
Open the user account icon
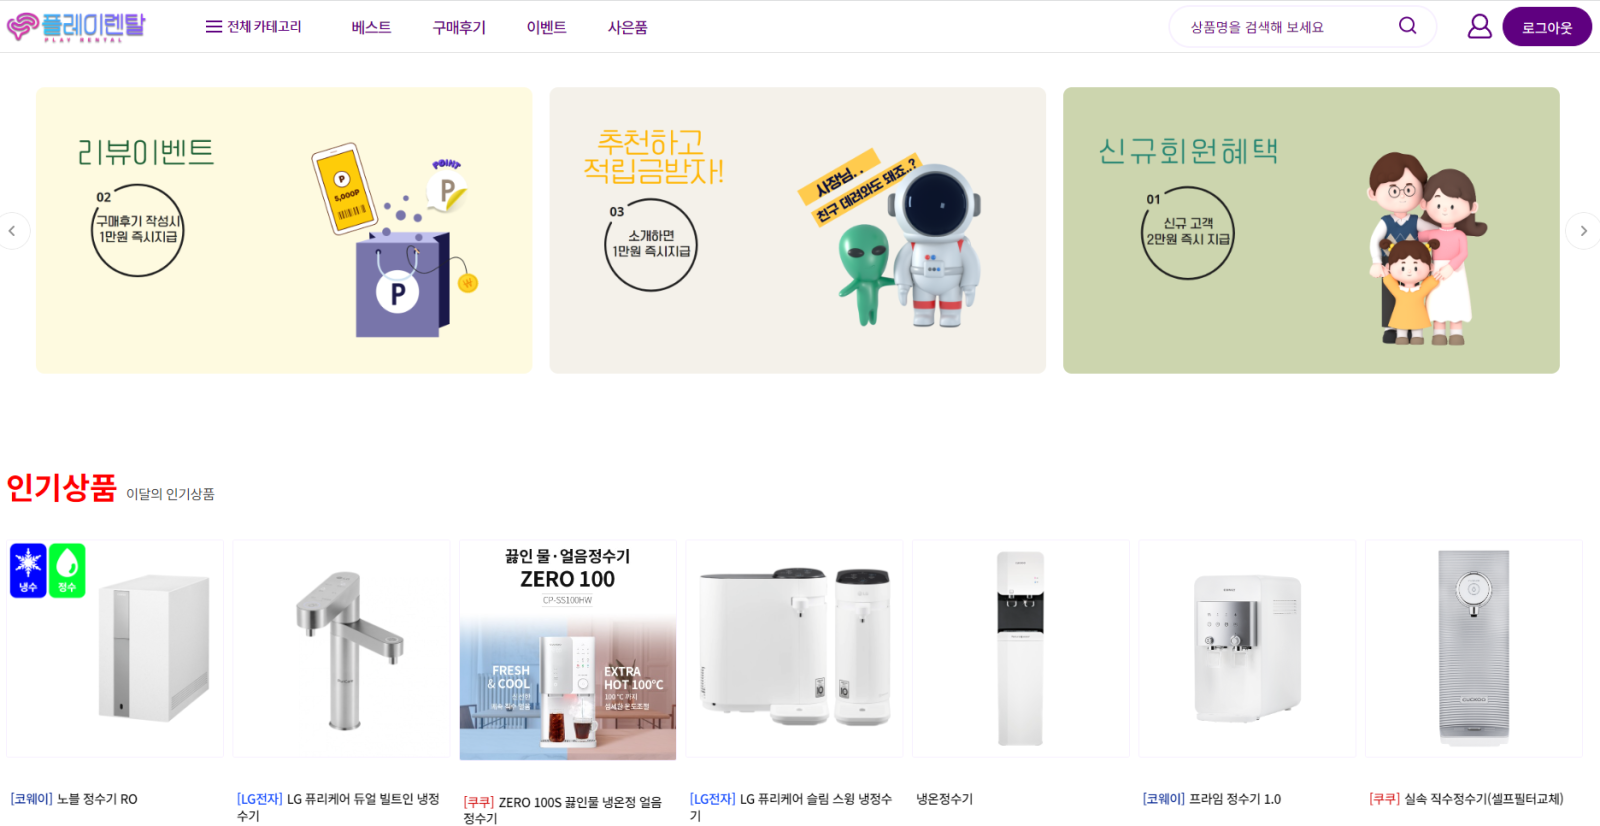coord(1479,27)
